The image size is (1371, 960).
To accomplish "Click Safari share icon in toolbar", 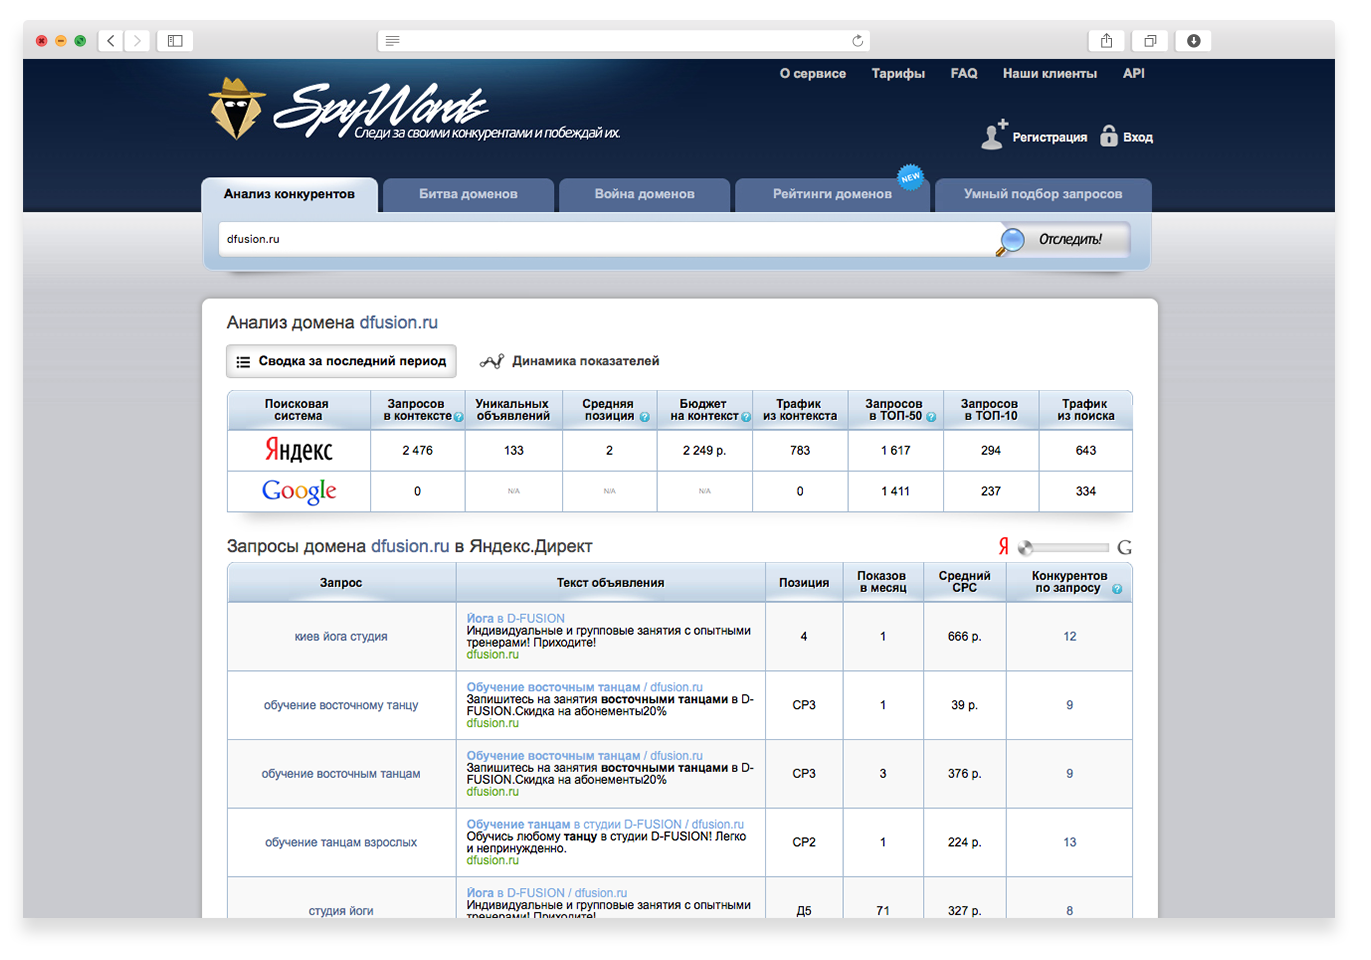I will click(1106, 41).
